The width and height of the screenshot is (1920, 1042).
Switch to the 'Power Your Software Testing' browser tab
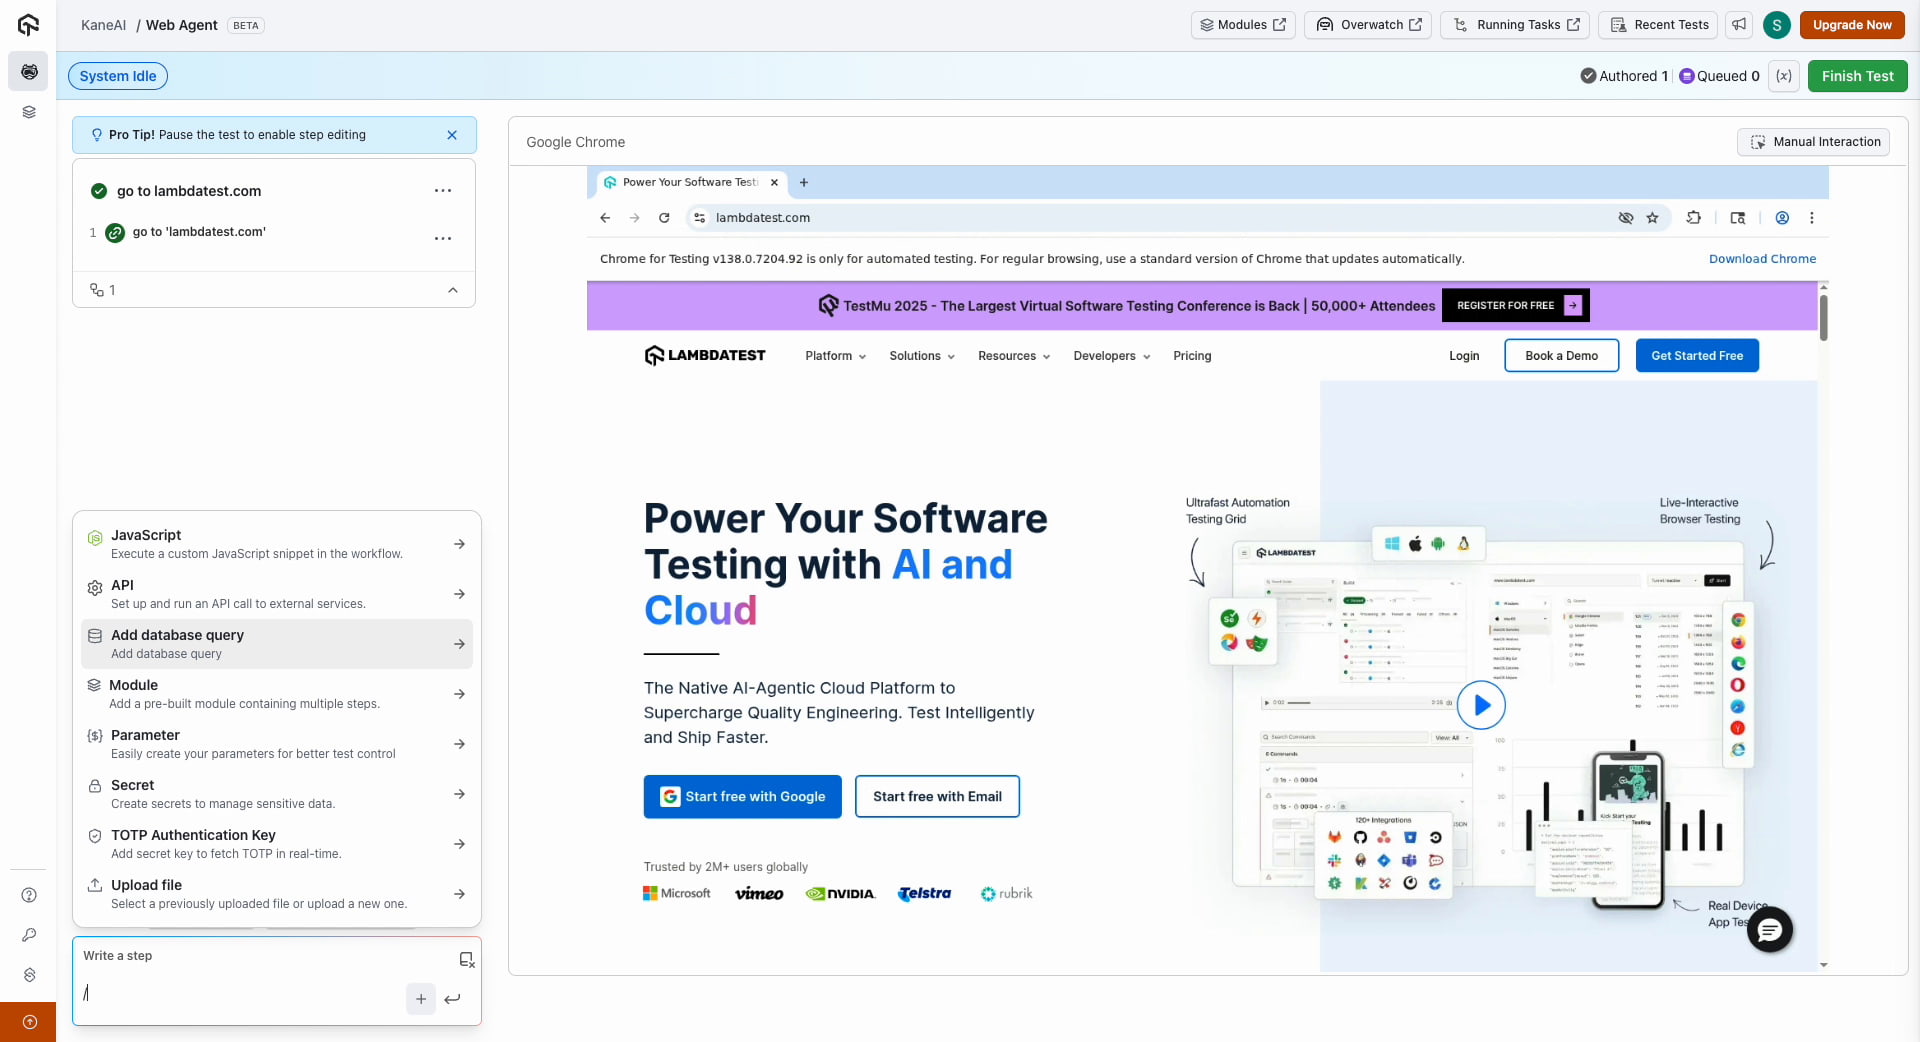[688, 182]
